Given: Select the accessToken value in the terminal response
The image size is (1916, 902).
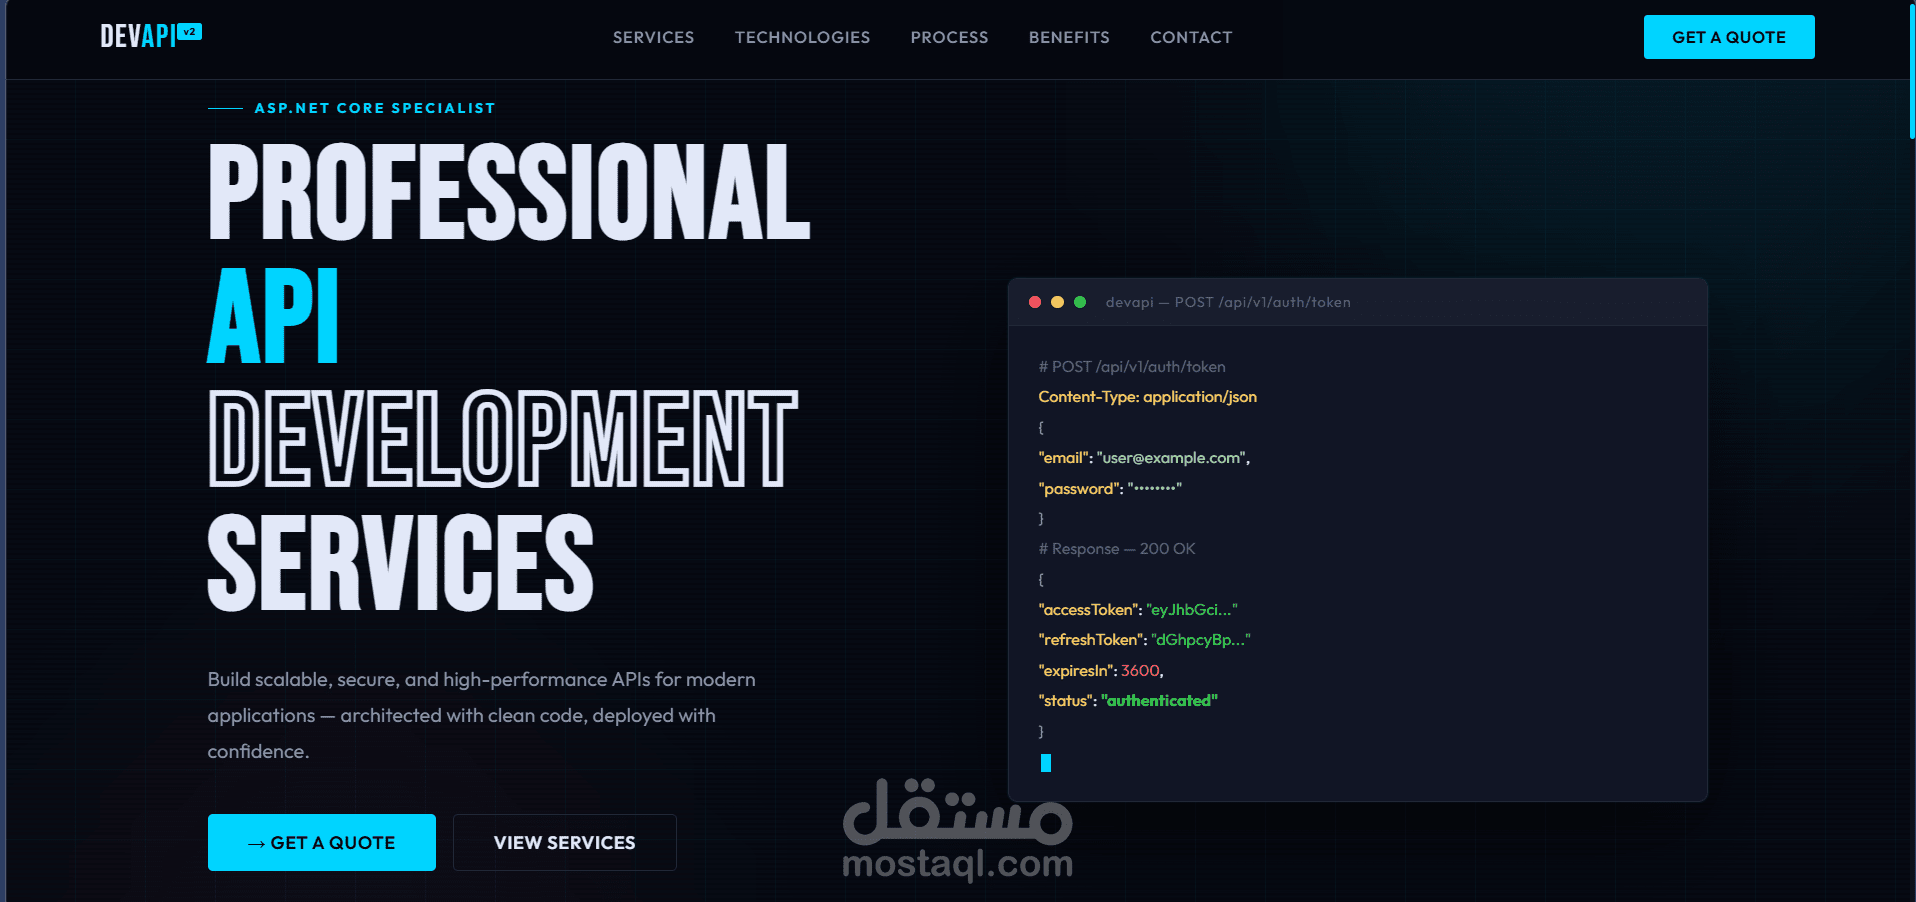Looking at the screenshot, I should (1194, 609).
